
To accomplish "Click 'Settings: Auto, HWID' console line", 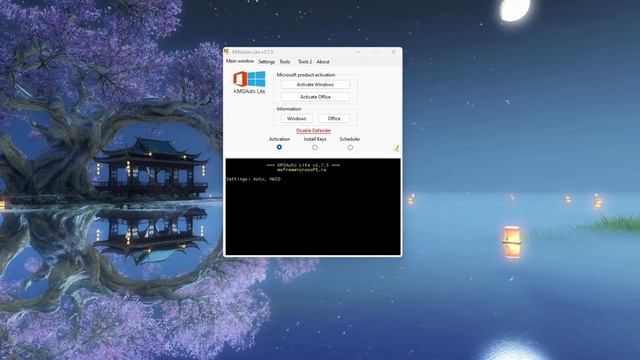I will pyautogui.click(x=253, y=179).
